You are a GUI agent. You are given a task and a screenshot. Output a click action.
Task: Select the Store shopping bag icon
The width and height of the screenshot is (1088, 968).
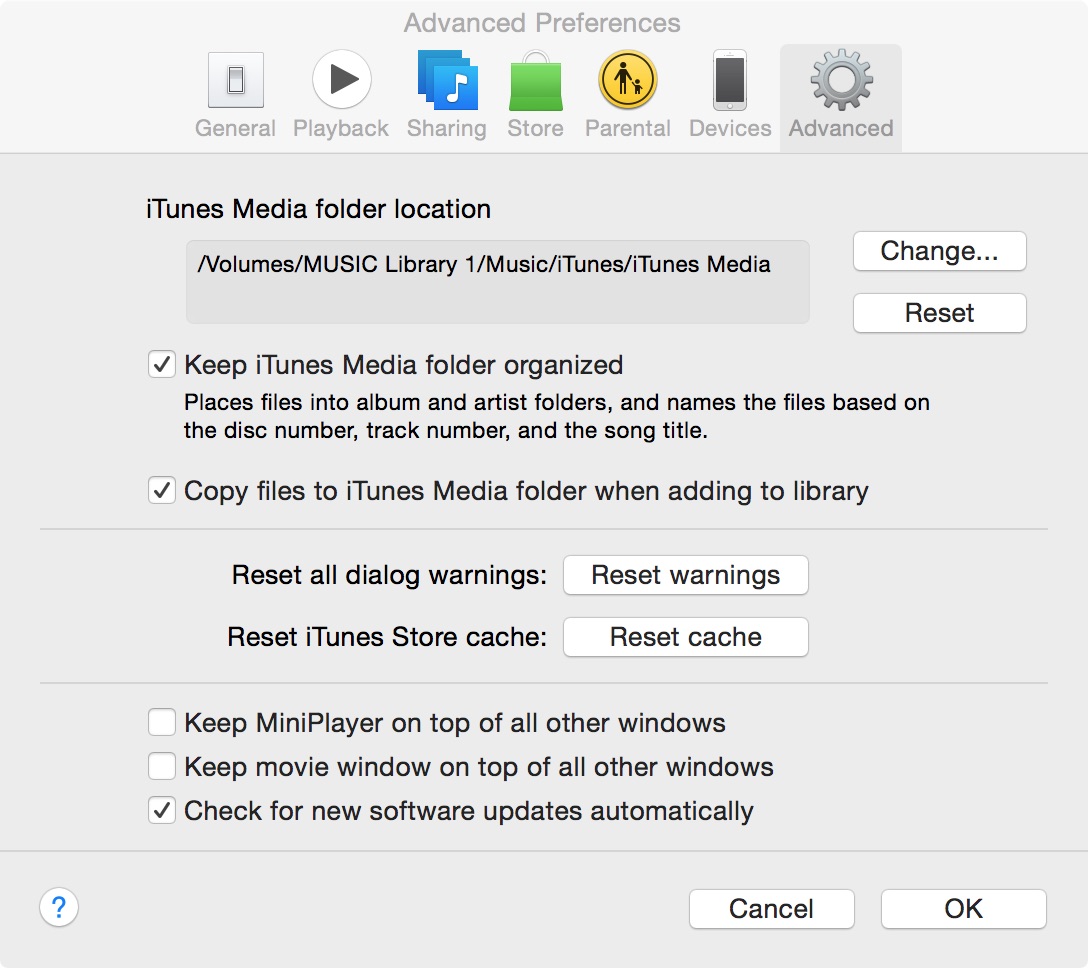pyautogui.click(x=535, y=82)
